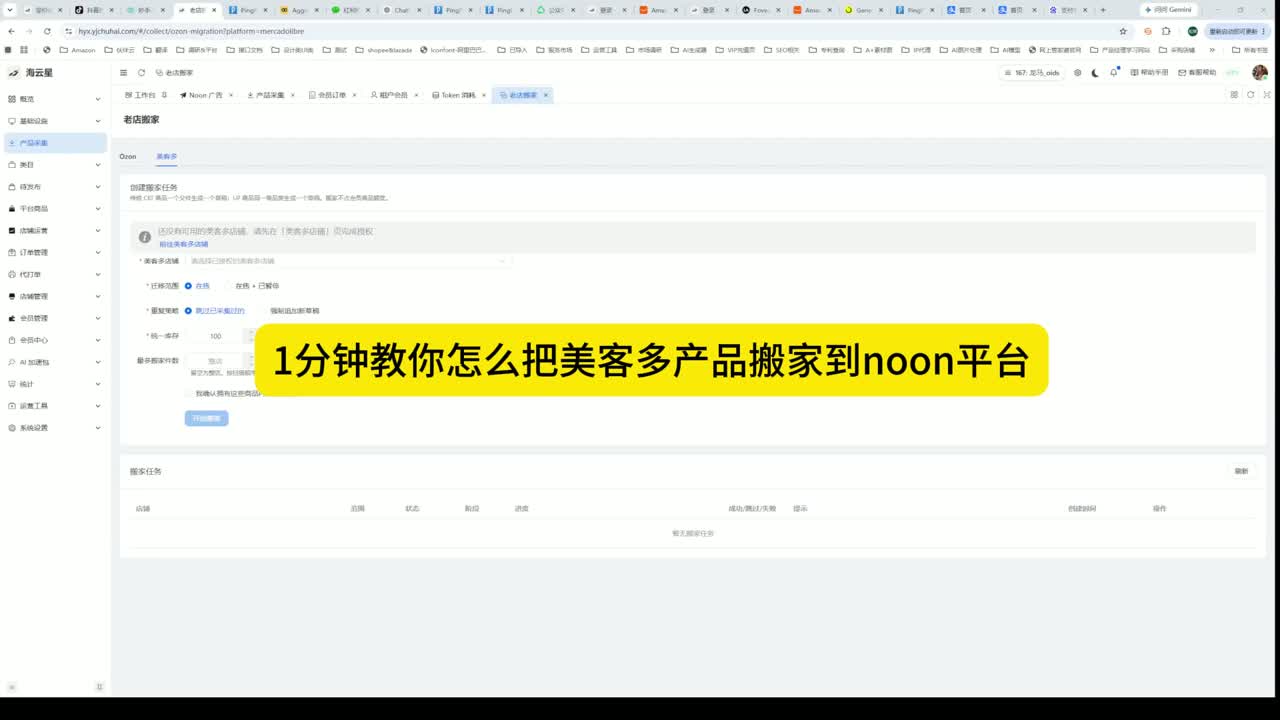
Task: Click the browser back arrow
Action: point(11,31)
